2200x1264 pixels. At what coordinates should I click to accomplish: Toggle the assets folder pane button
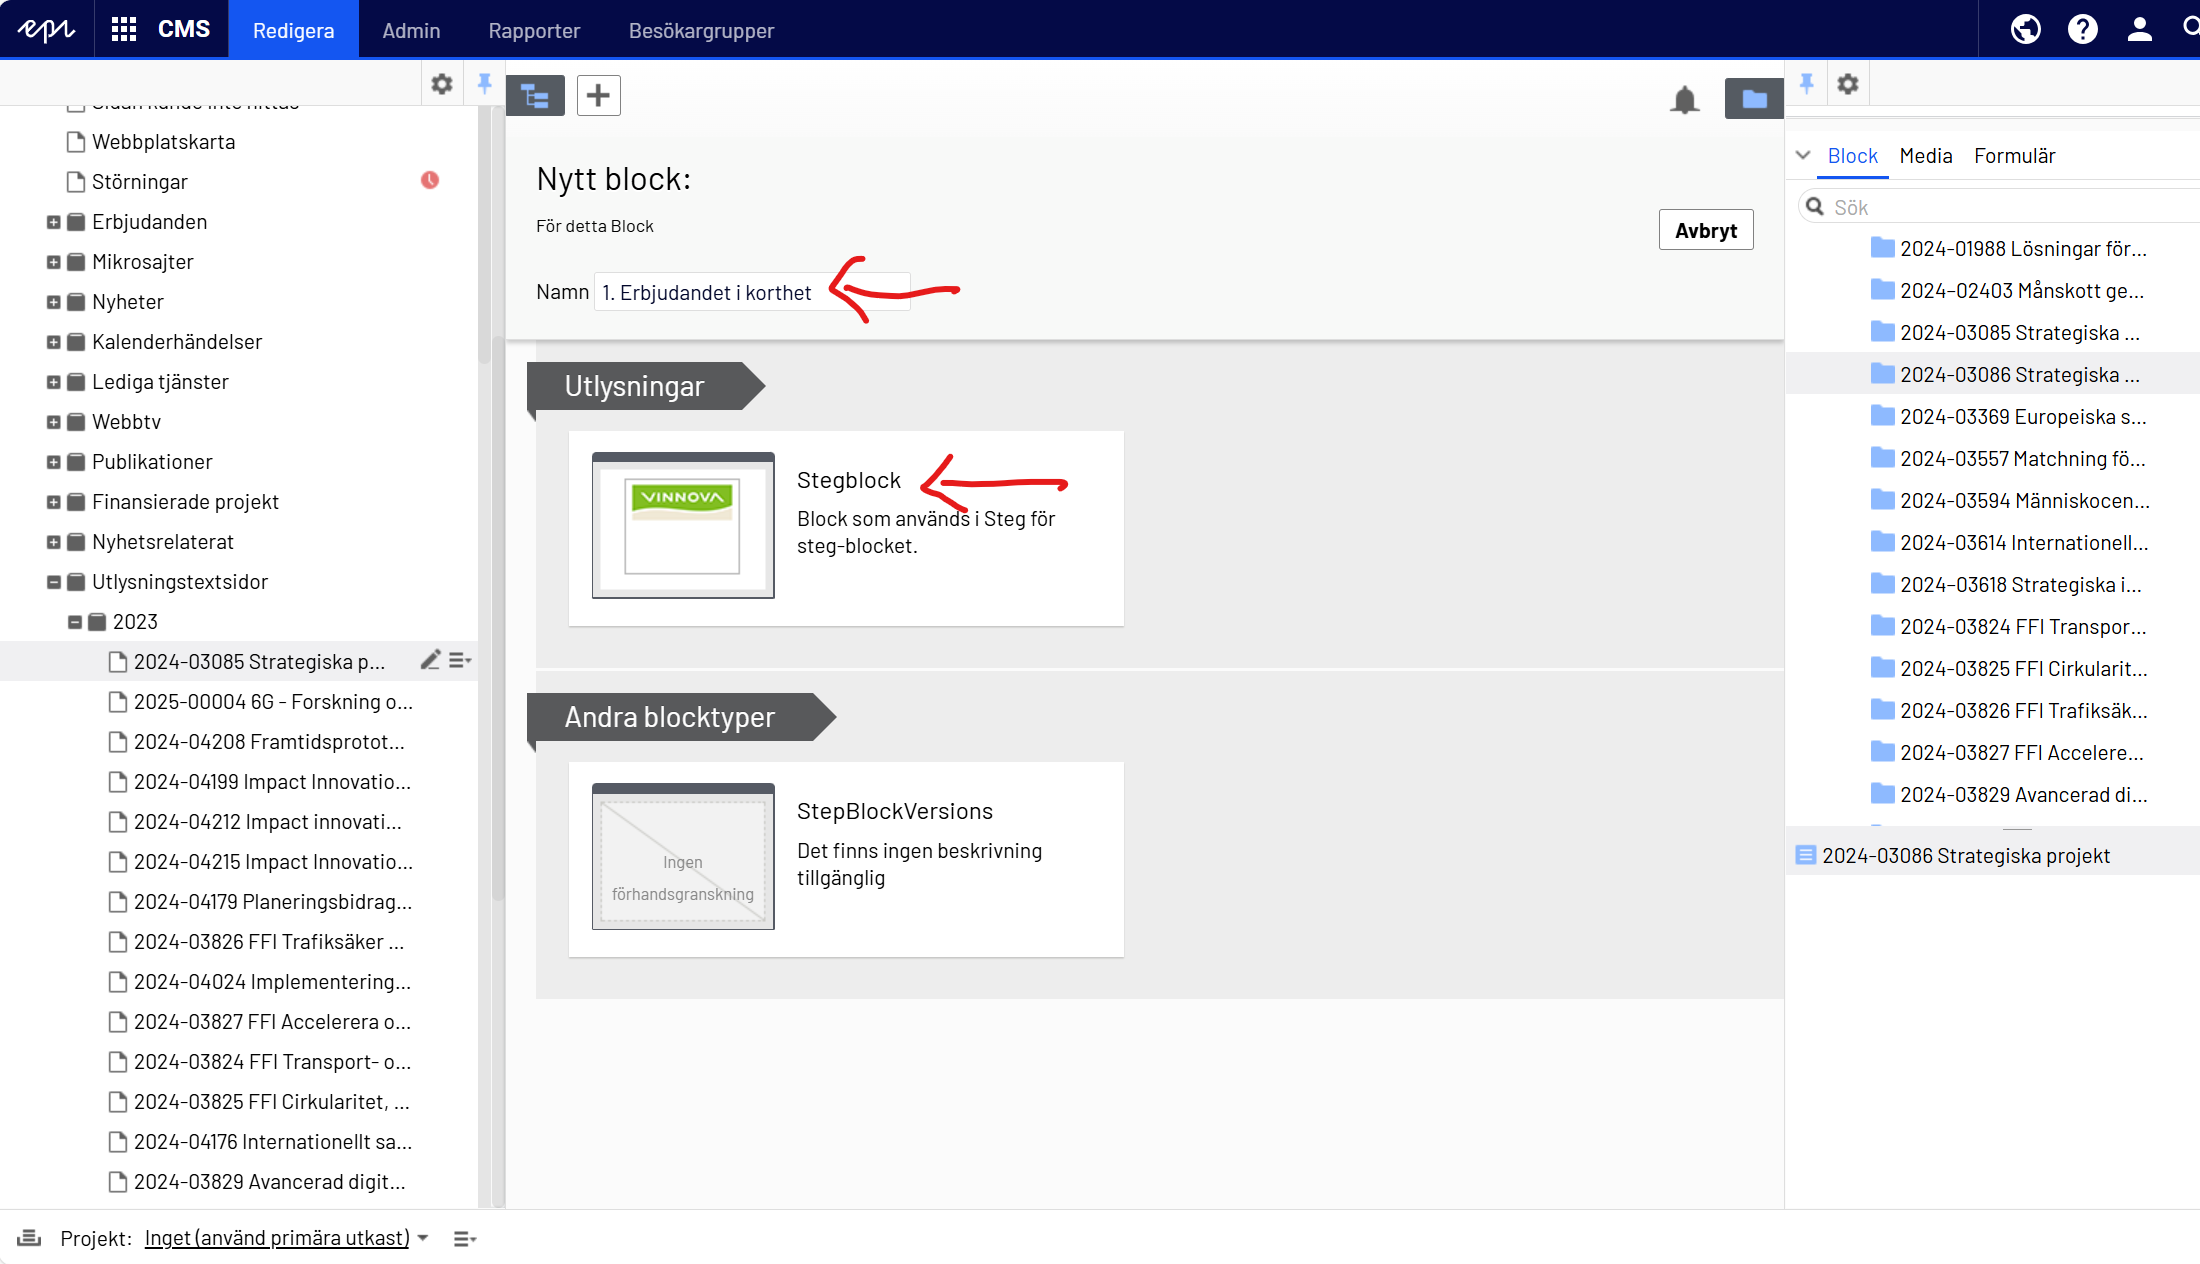[1753, 99]
